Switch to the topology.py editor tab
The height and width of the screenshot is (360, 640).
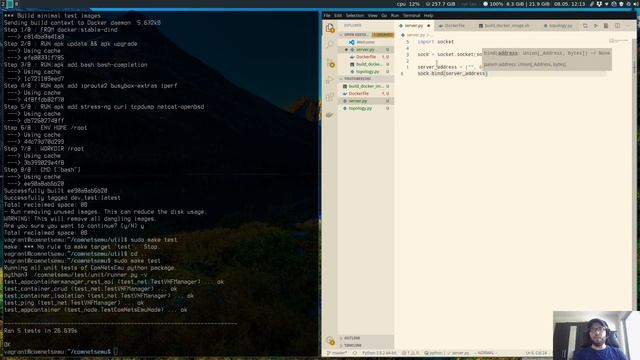pyautogui.click(x=560, y=26)
